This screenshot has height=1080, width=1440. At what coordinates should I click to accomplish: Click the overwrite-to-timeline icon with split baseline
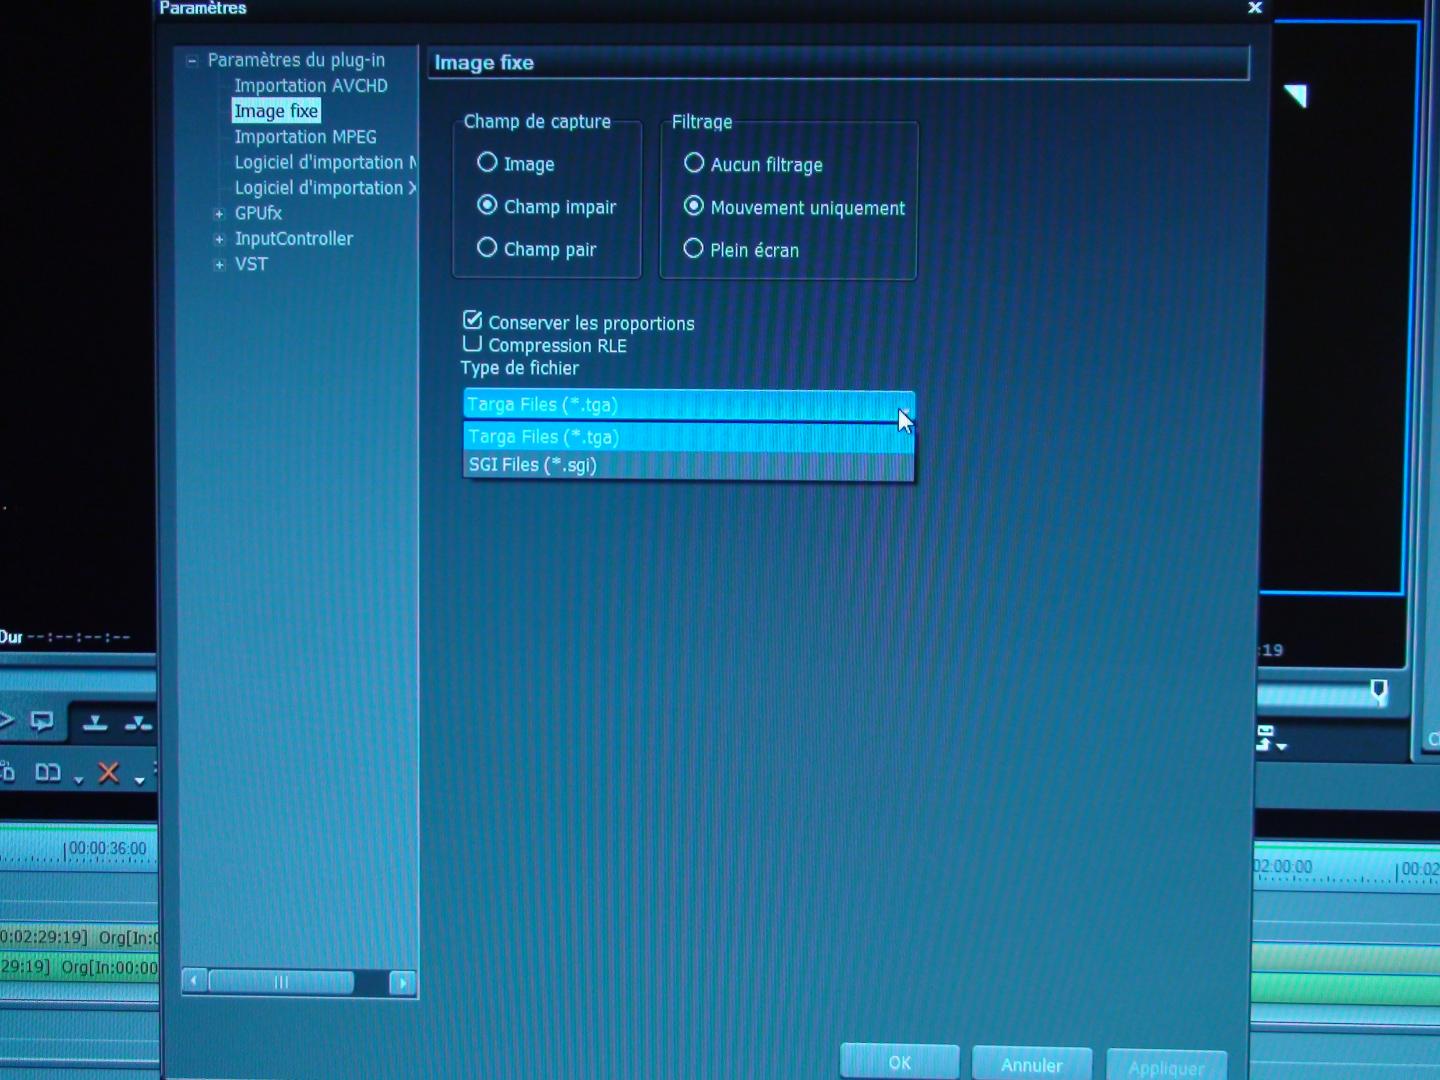point(138,722)
